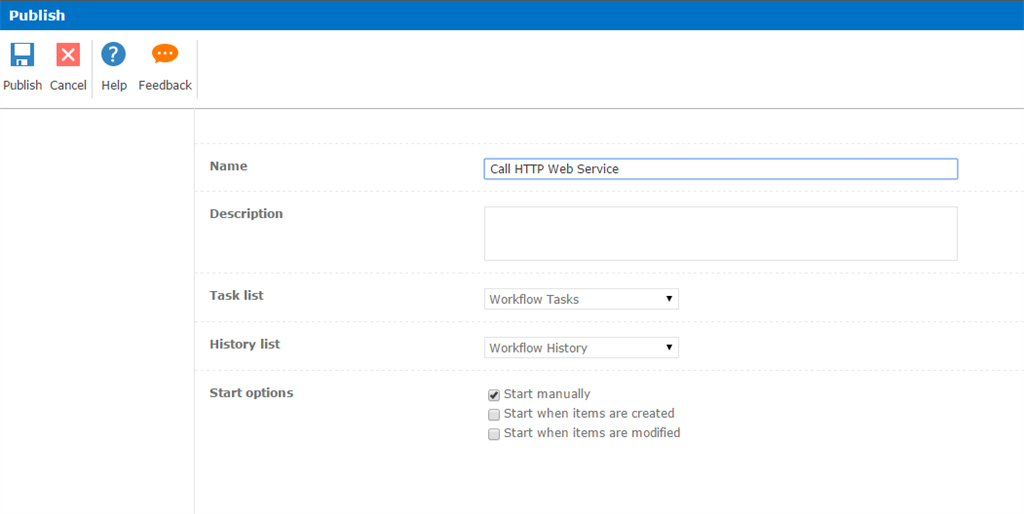Click the arrow of the Task list combo box
This screenshot has width=1024, height=514.
[x=669, y=299]
